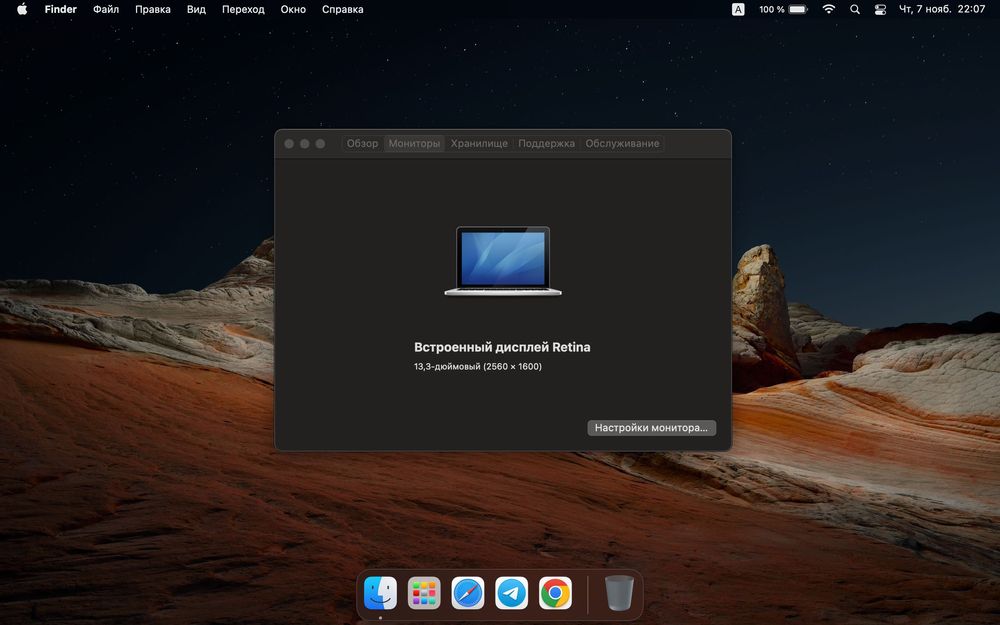
Task: Open Control Center
Action: (x=880, y=9)
